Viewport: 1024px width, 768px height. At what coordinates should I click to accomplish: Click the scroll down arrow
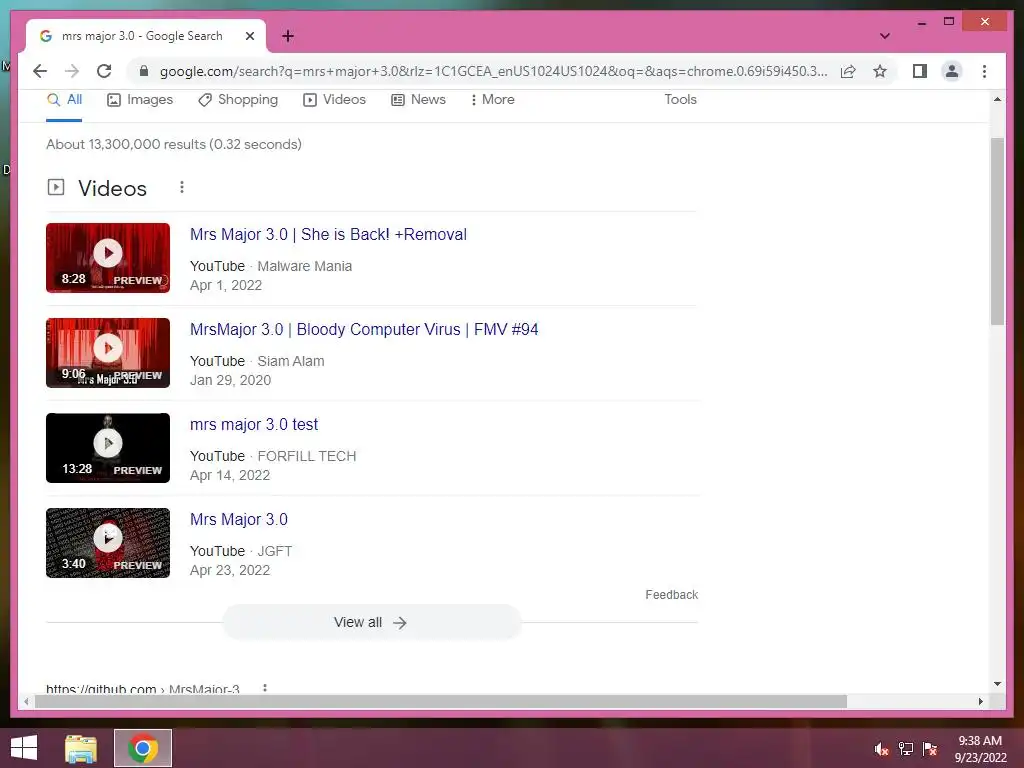[x=997, y=684]
